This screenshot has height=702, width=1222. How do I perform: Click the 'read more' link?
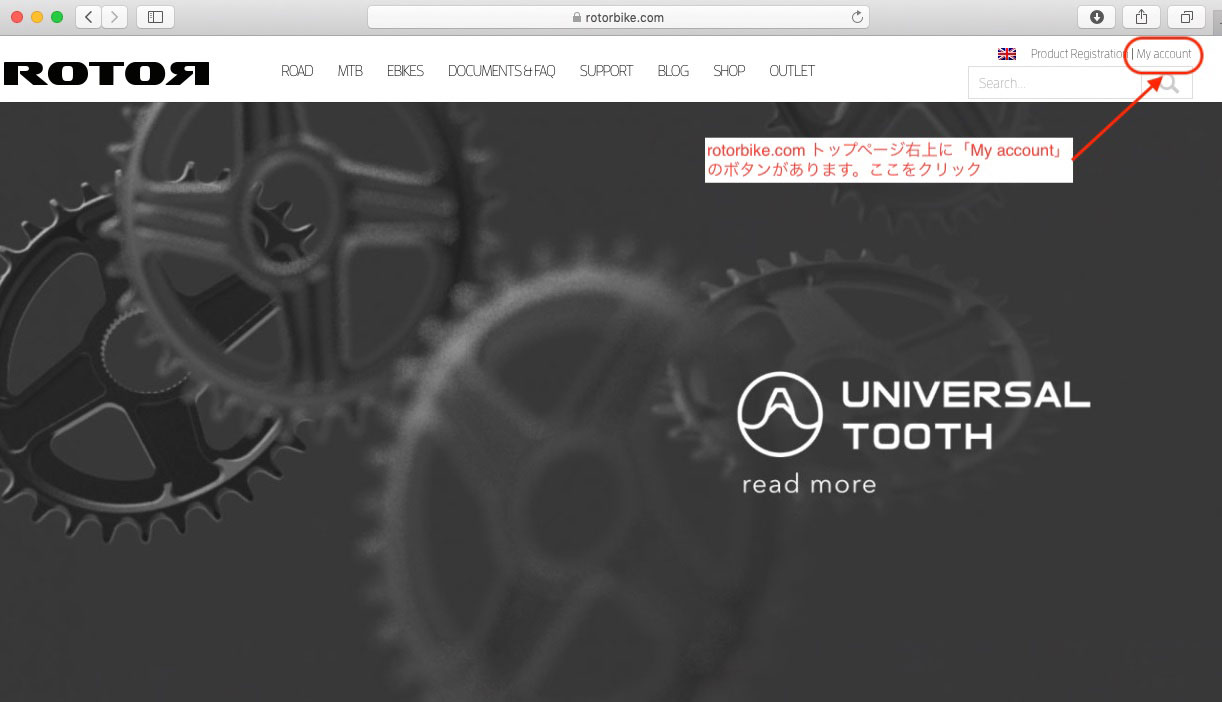tap(809, 485)
